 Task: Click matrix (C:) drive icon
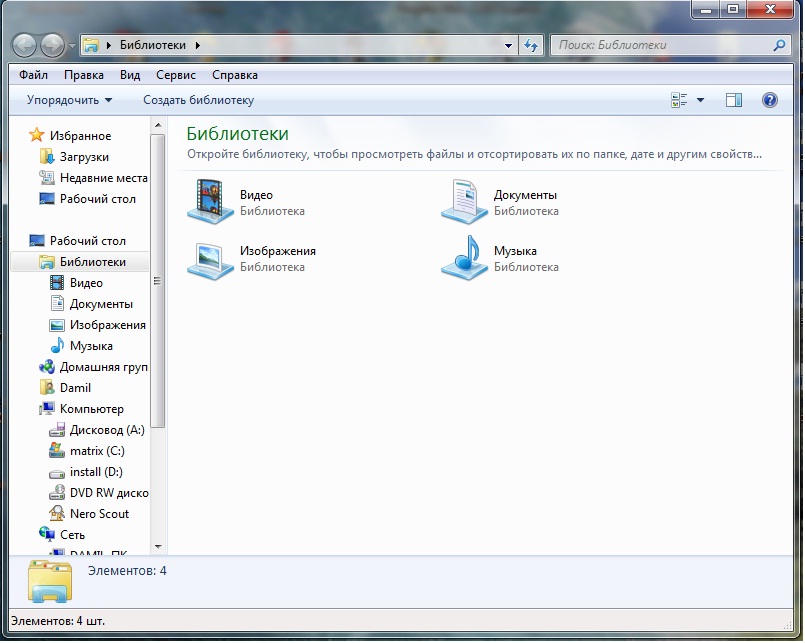(x=57, y=451)
